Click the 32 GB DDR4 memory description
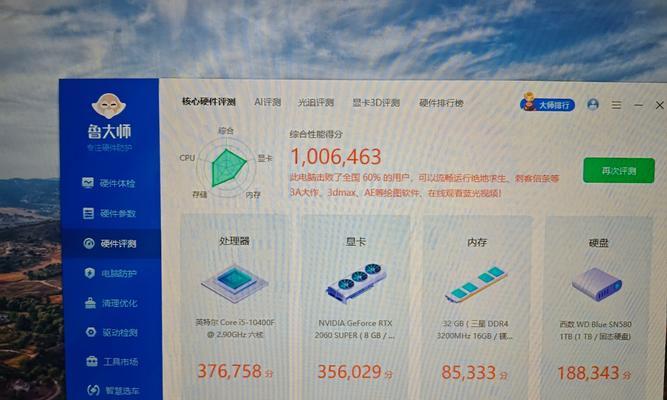 point(475,330)
